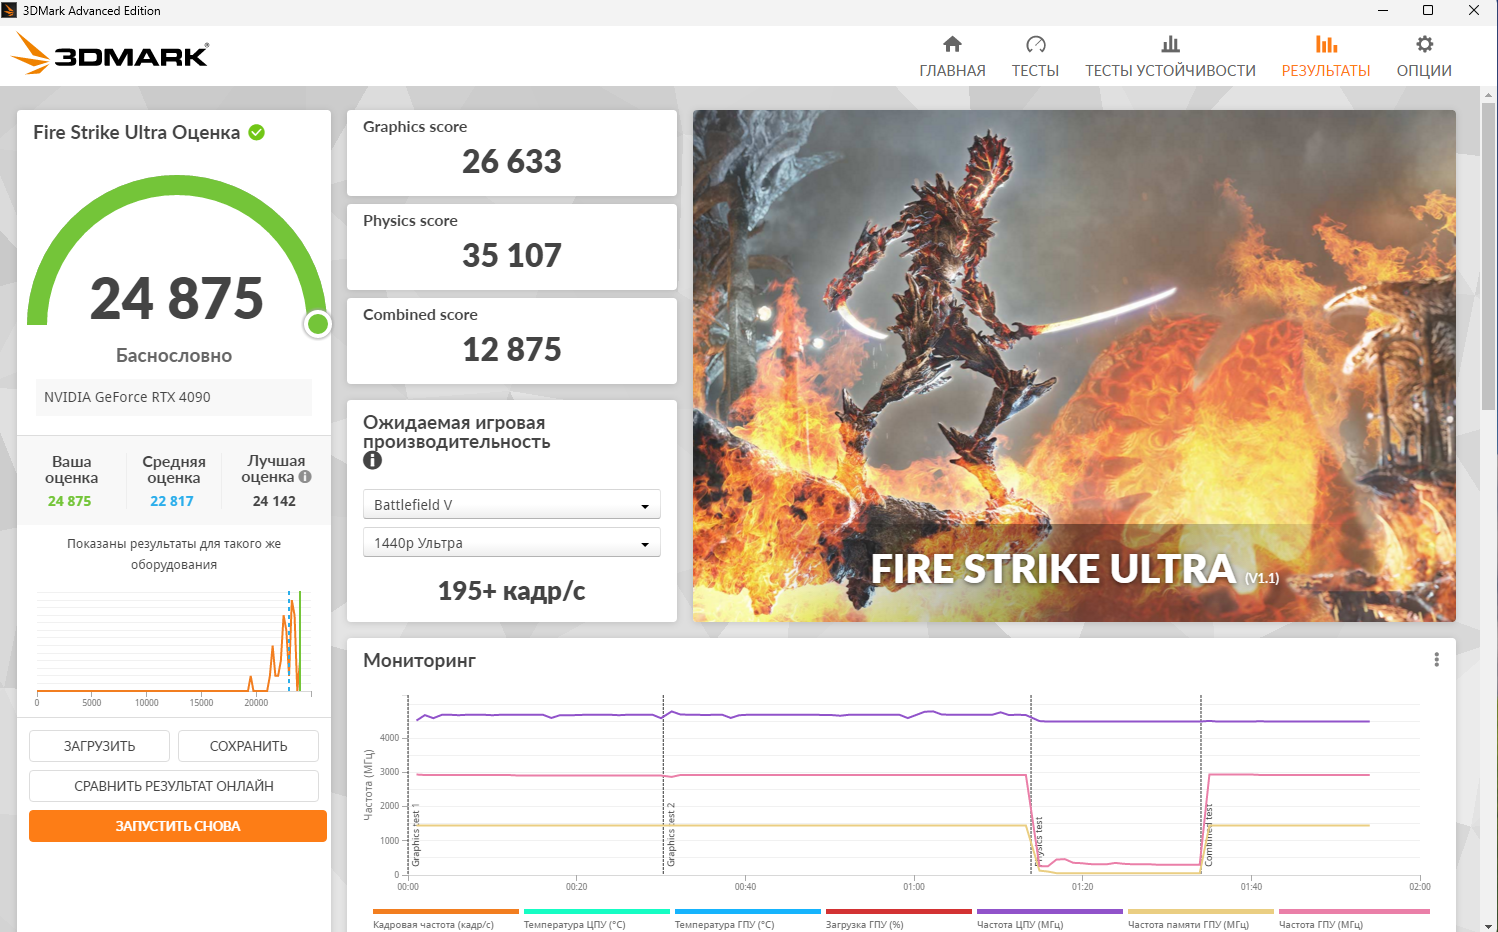Click the ЗАПУСТИТЬ СНОВА button
The width and height of the screenshot is (1498, 932).
pyautogui.click(x=178, y=826)
